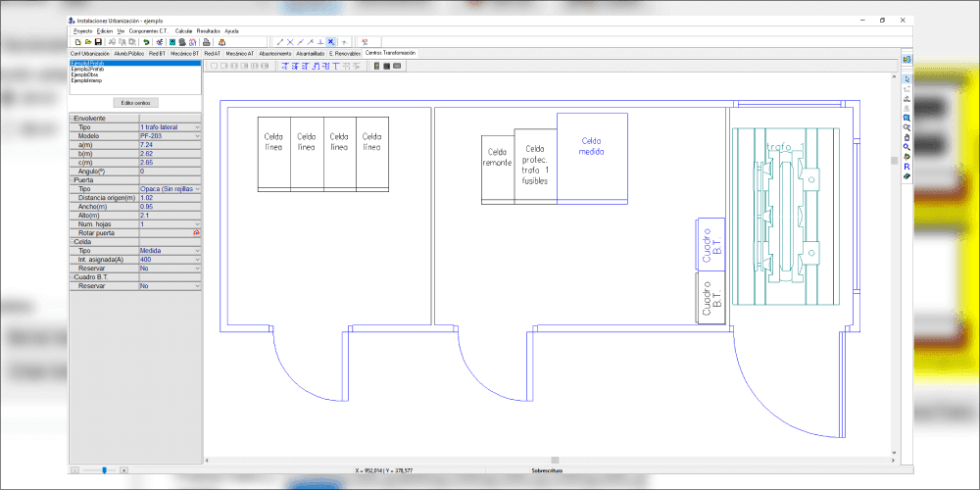Open the Int. asignada(A) dropdown

point(197,260)
